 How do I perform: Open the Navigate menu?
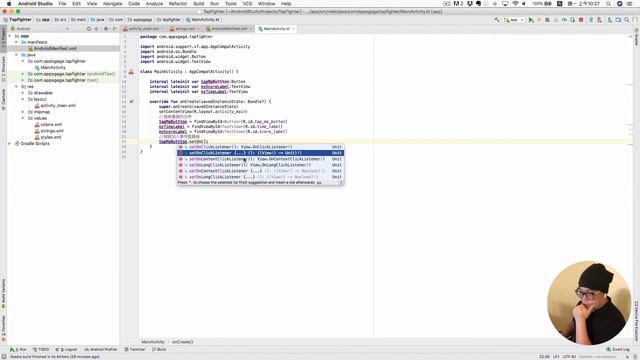(x=112, y=4)
